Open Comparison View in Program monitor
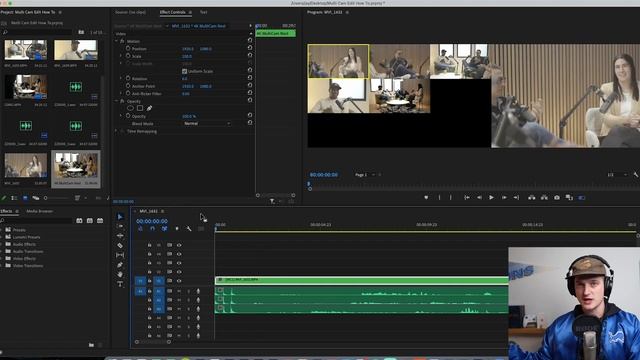640x360 pixels. tap(569, 198)
